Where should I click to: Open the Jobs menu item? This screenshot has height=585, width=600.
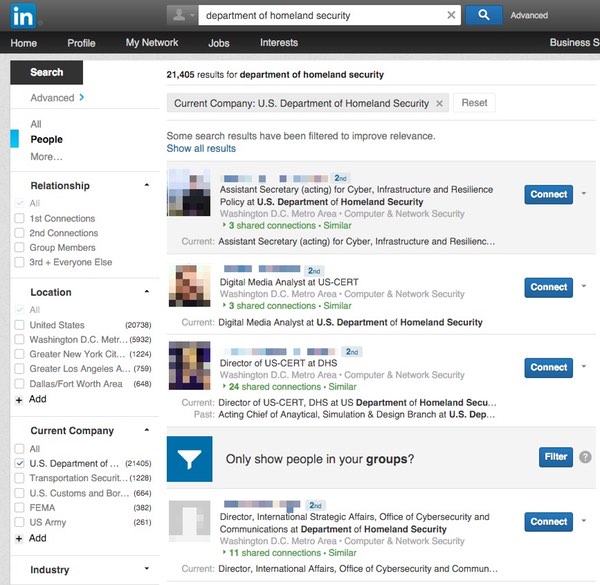pyautogui.click(x=219, y=43)
